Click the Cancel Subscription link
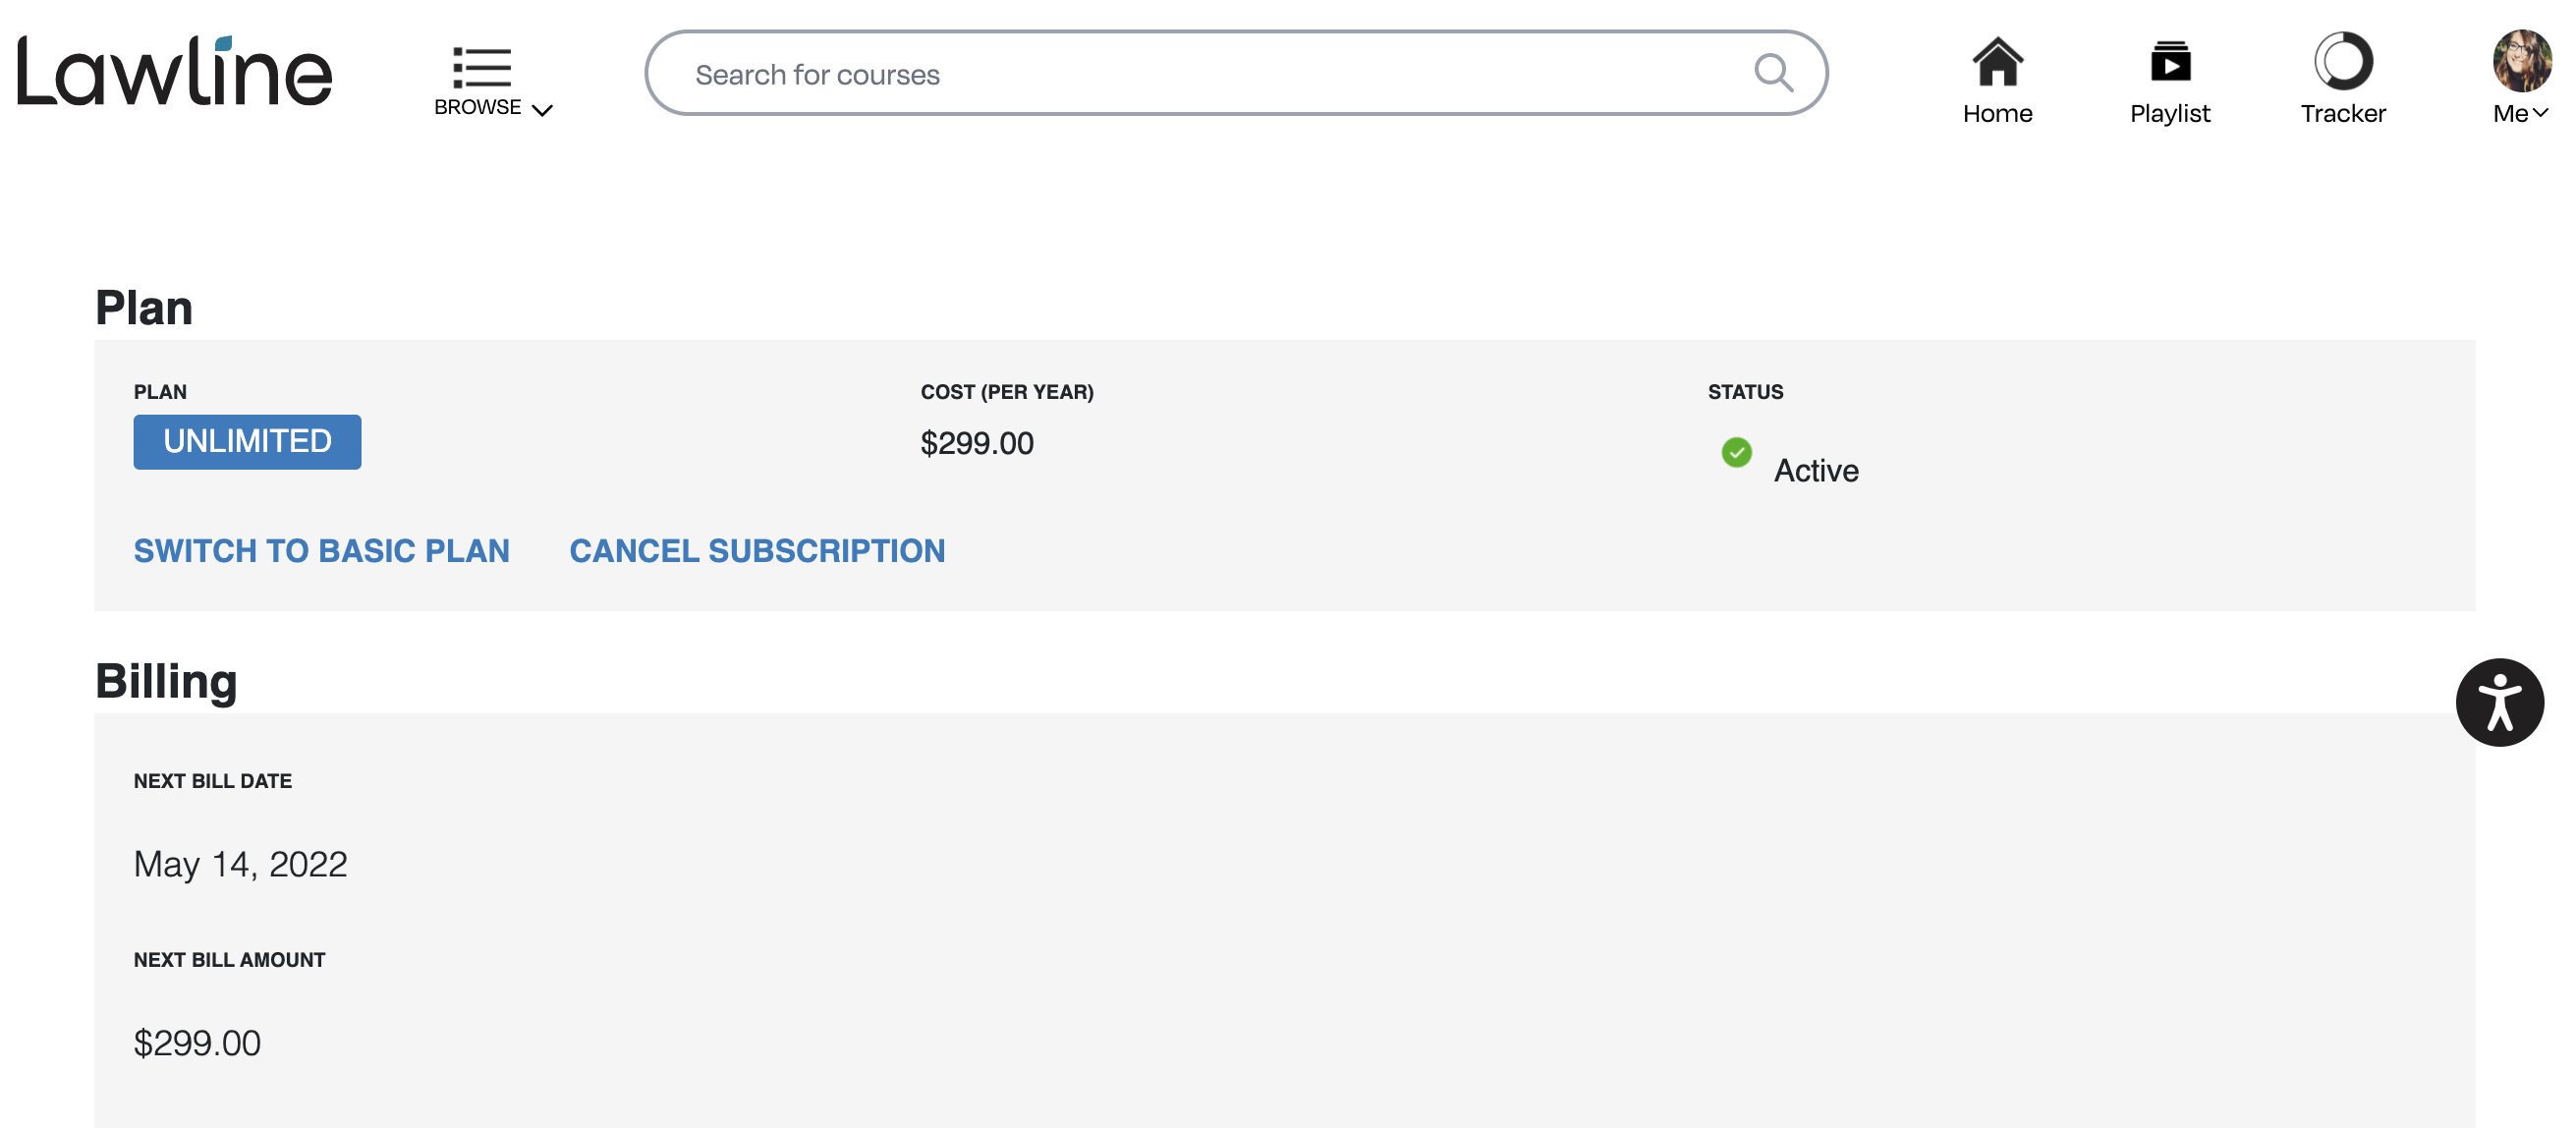The width and height of the screenshot is (2576, 1128). point(757,551)
